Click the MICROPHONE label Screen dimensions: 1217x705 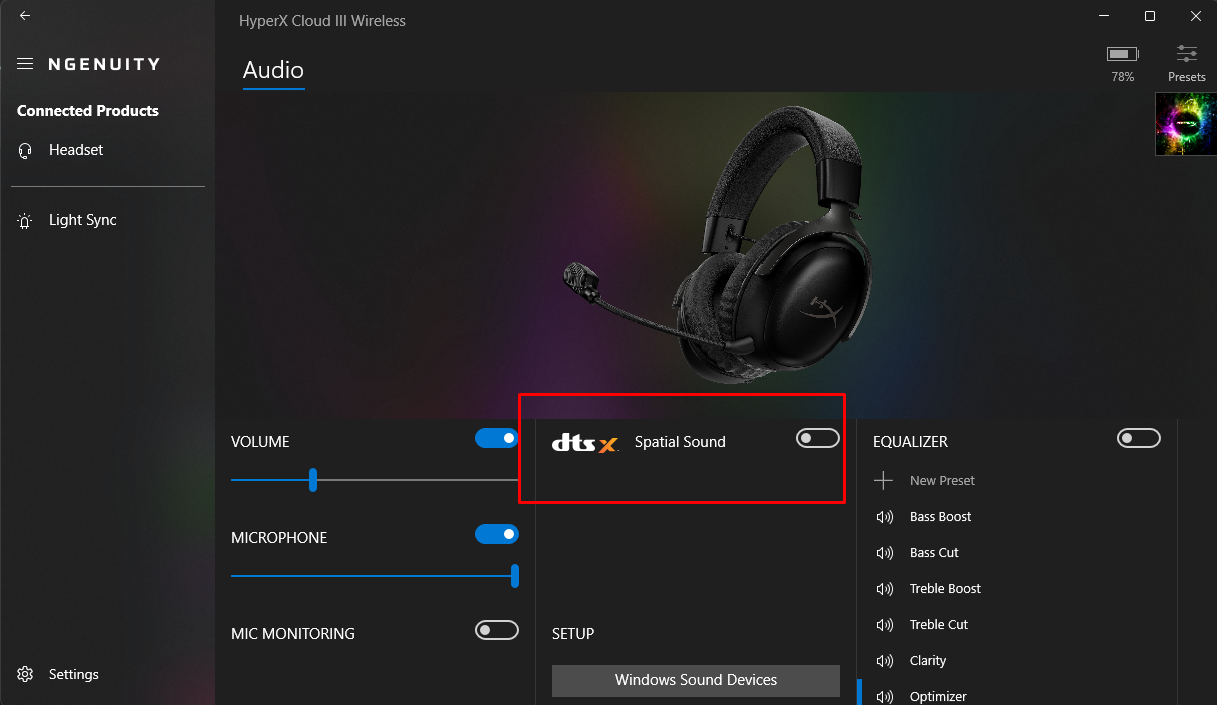point(279,538)
